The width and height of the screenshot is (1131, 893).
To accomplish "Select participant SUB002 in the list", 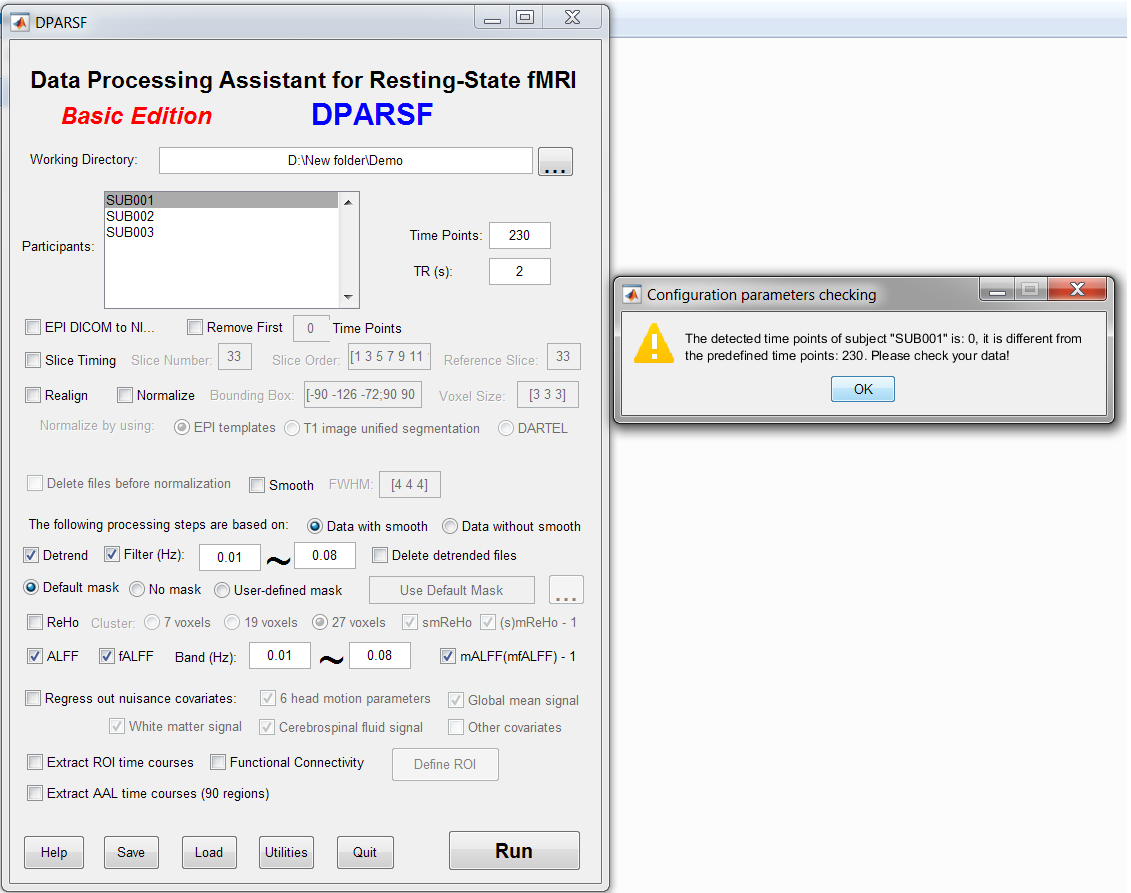I will pyautogui.click(x=221, y=216).
